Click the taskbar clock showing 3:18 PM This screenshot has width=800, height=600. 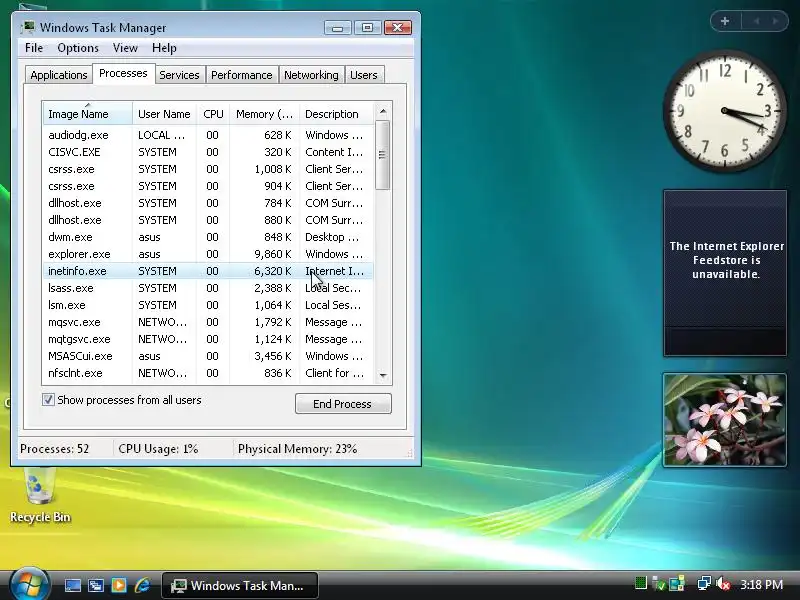[x=761, y=585]
